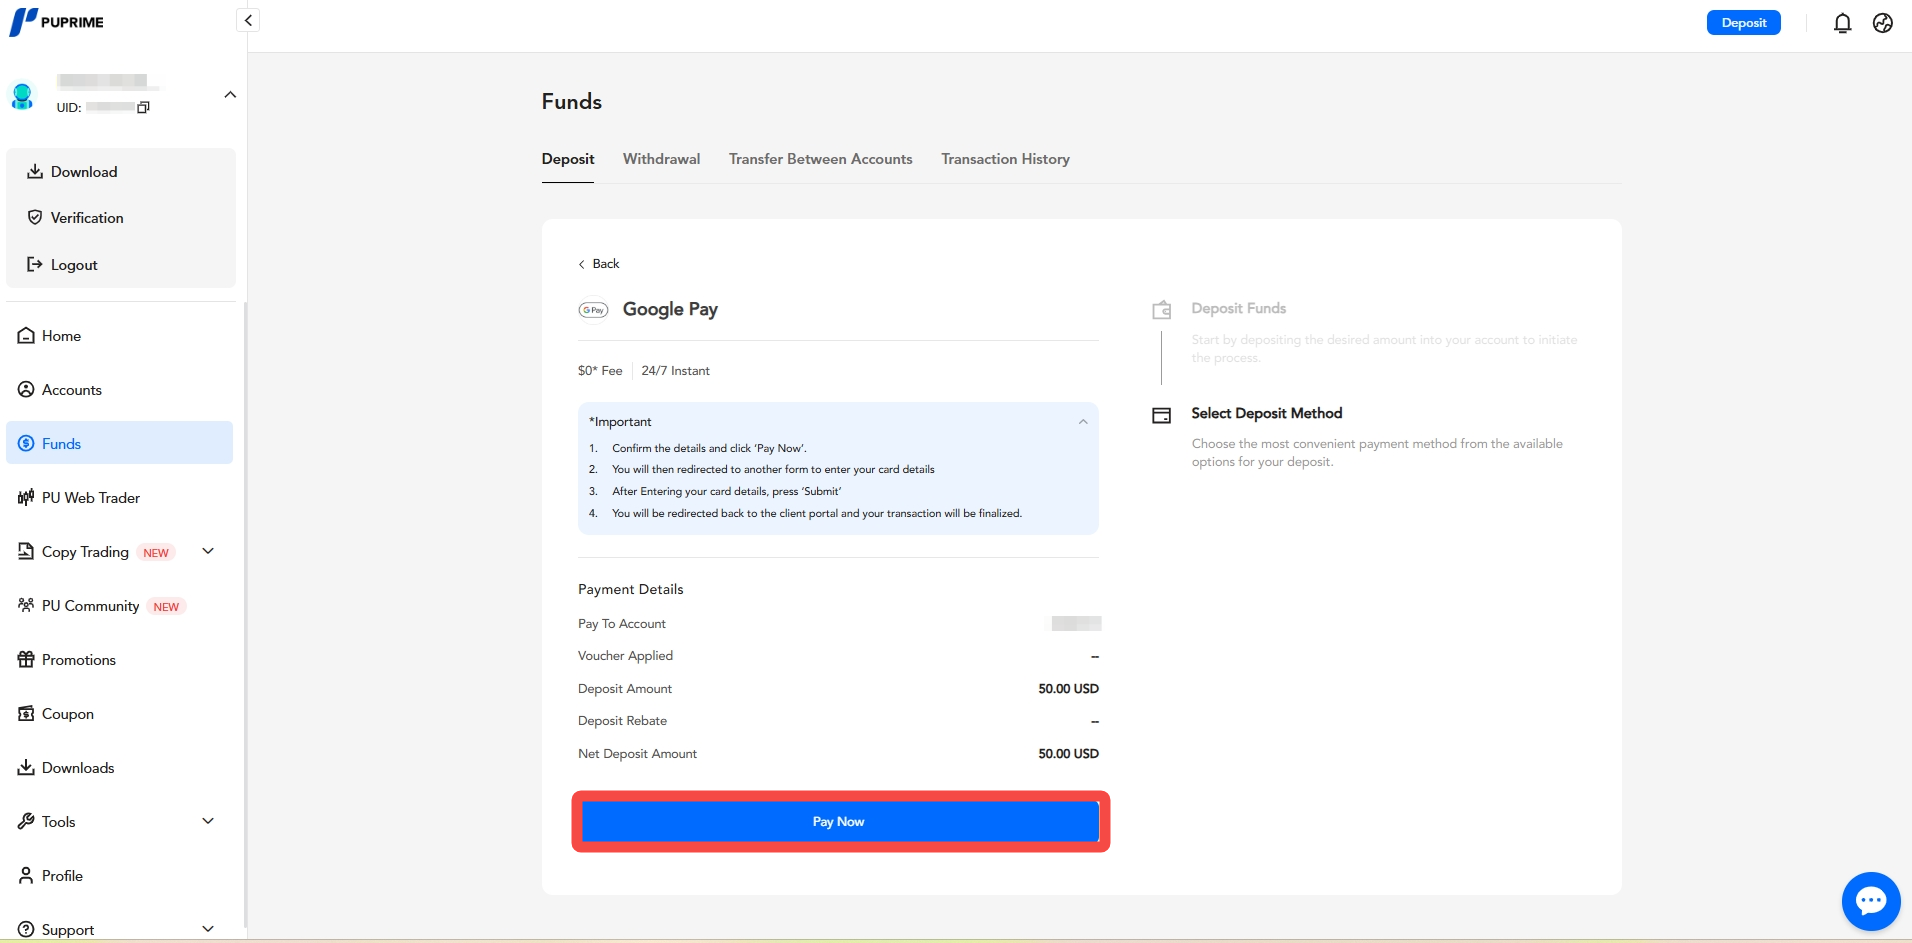Open Verification in the profile menu
Screen dimensions: 1912x943
click(121, 218)
